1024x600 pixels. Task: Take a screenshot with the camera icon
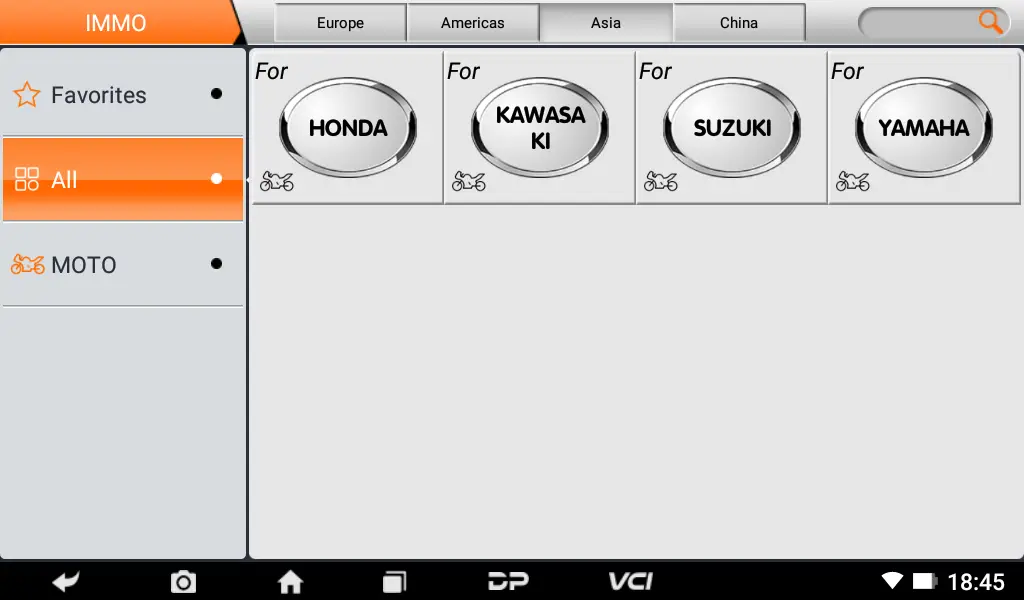tap(183, 581)
